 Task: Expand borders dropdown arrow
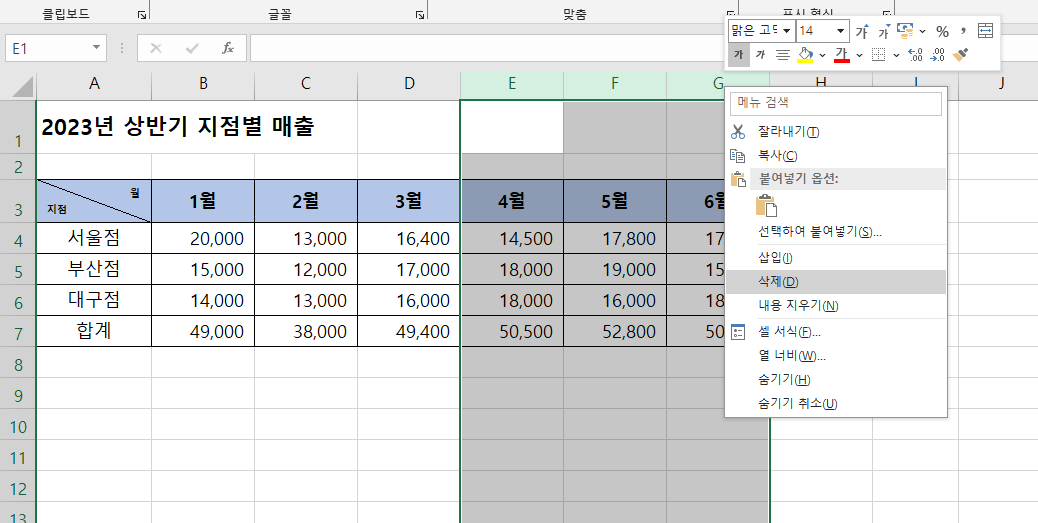(896, 55)
